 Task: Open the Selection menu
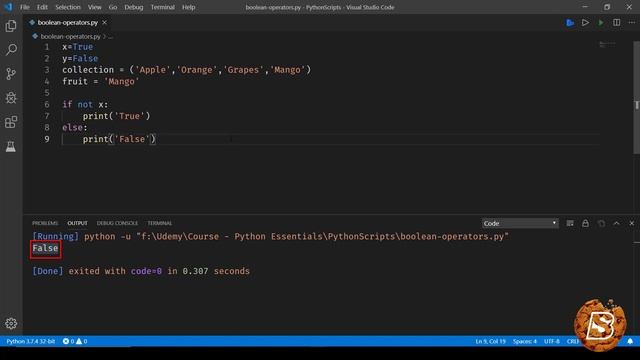tap(68, 7)
